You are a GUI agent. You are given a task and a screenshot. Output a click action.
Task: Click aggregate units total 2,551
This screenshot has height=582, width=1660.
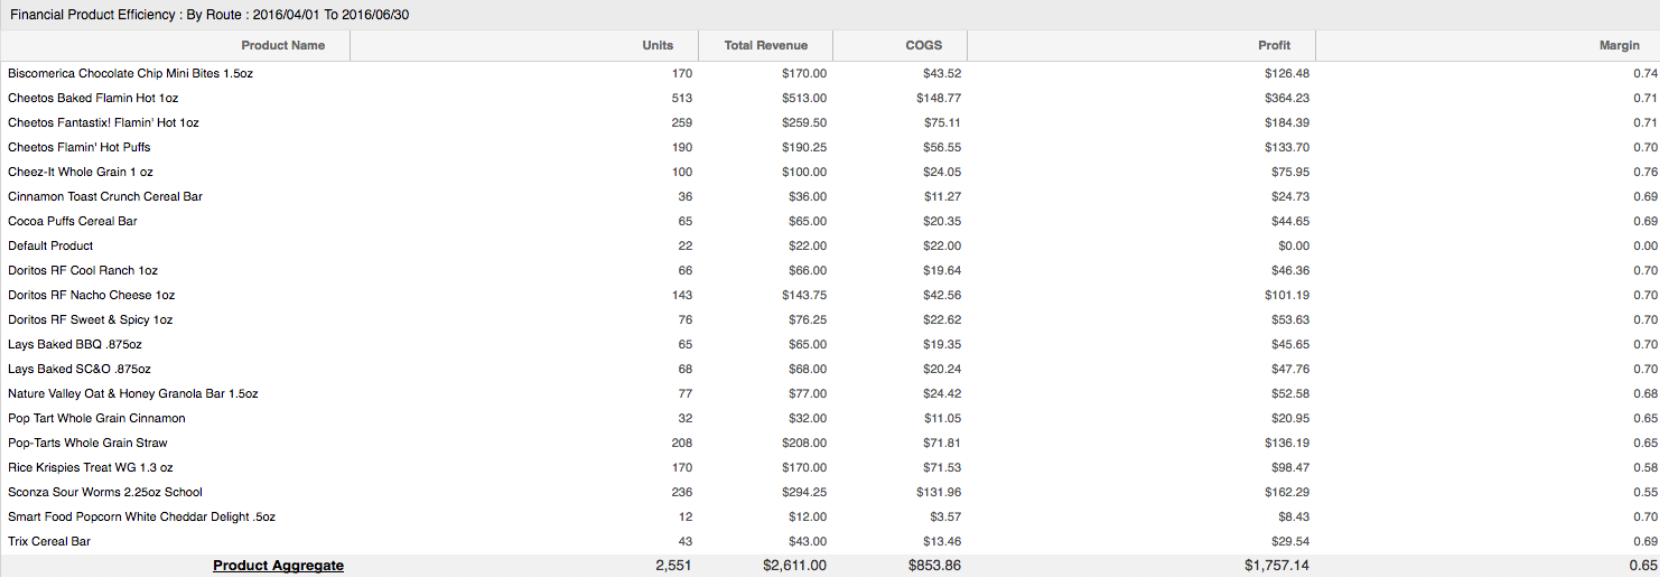[x=673, y=565]
